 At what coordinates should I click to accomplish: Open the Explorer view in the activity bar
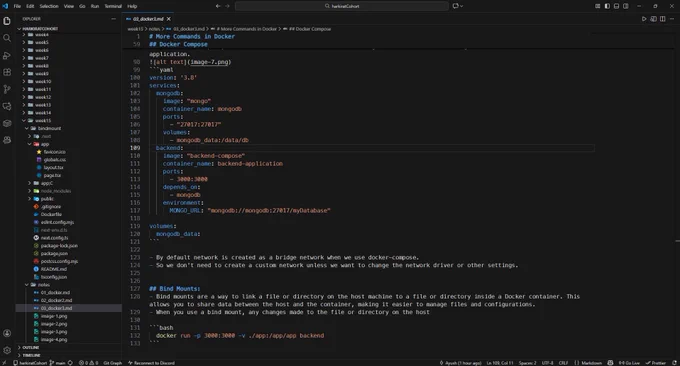(7, 21)
